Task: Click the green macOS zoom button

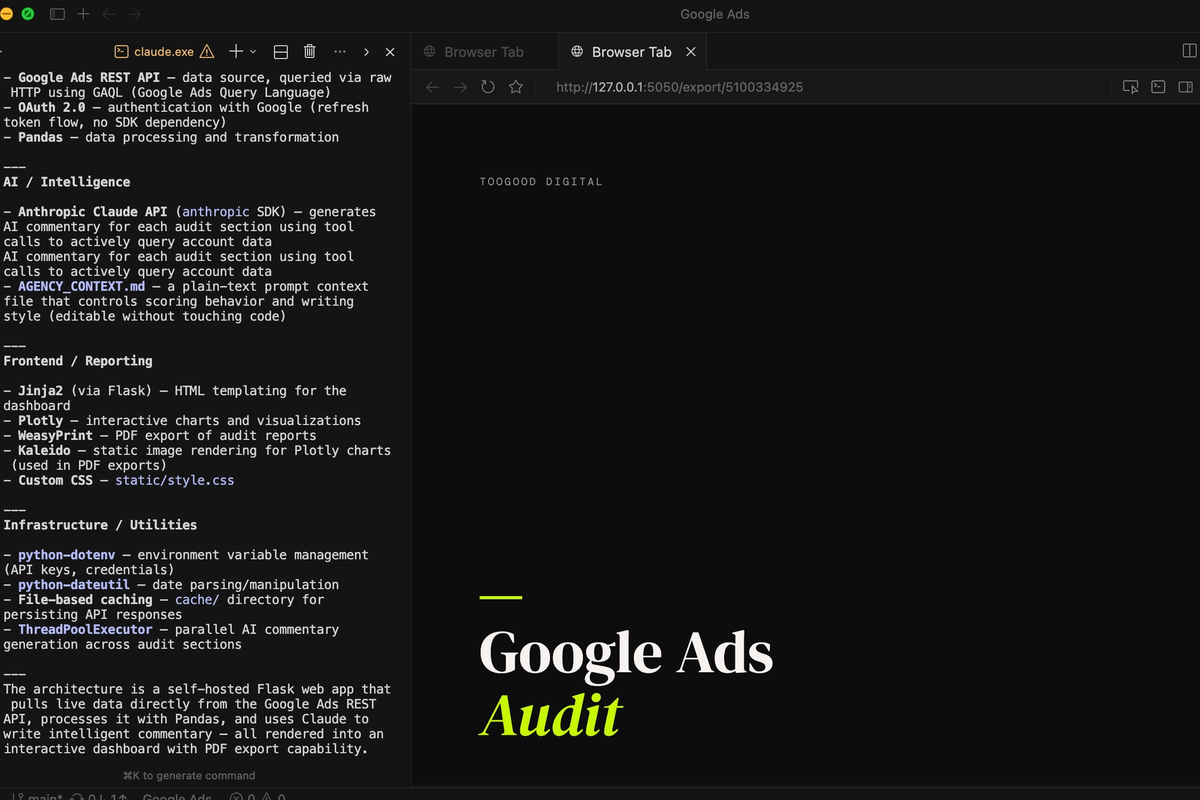Action: point(28,14)
